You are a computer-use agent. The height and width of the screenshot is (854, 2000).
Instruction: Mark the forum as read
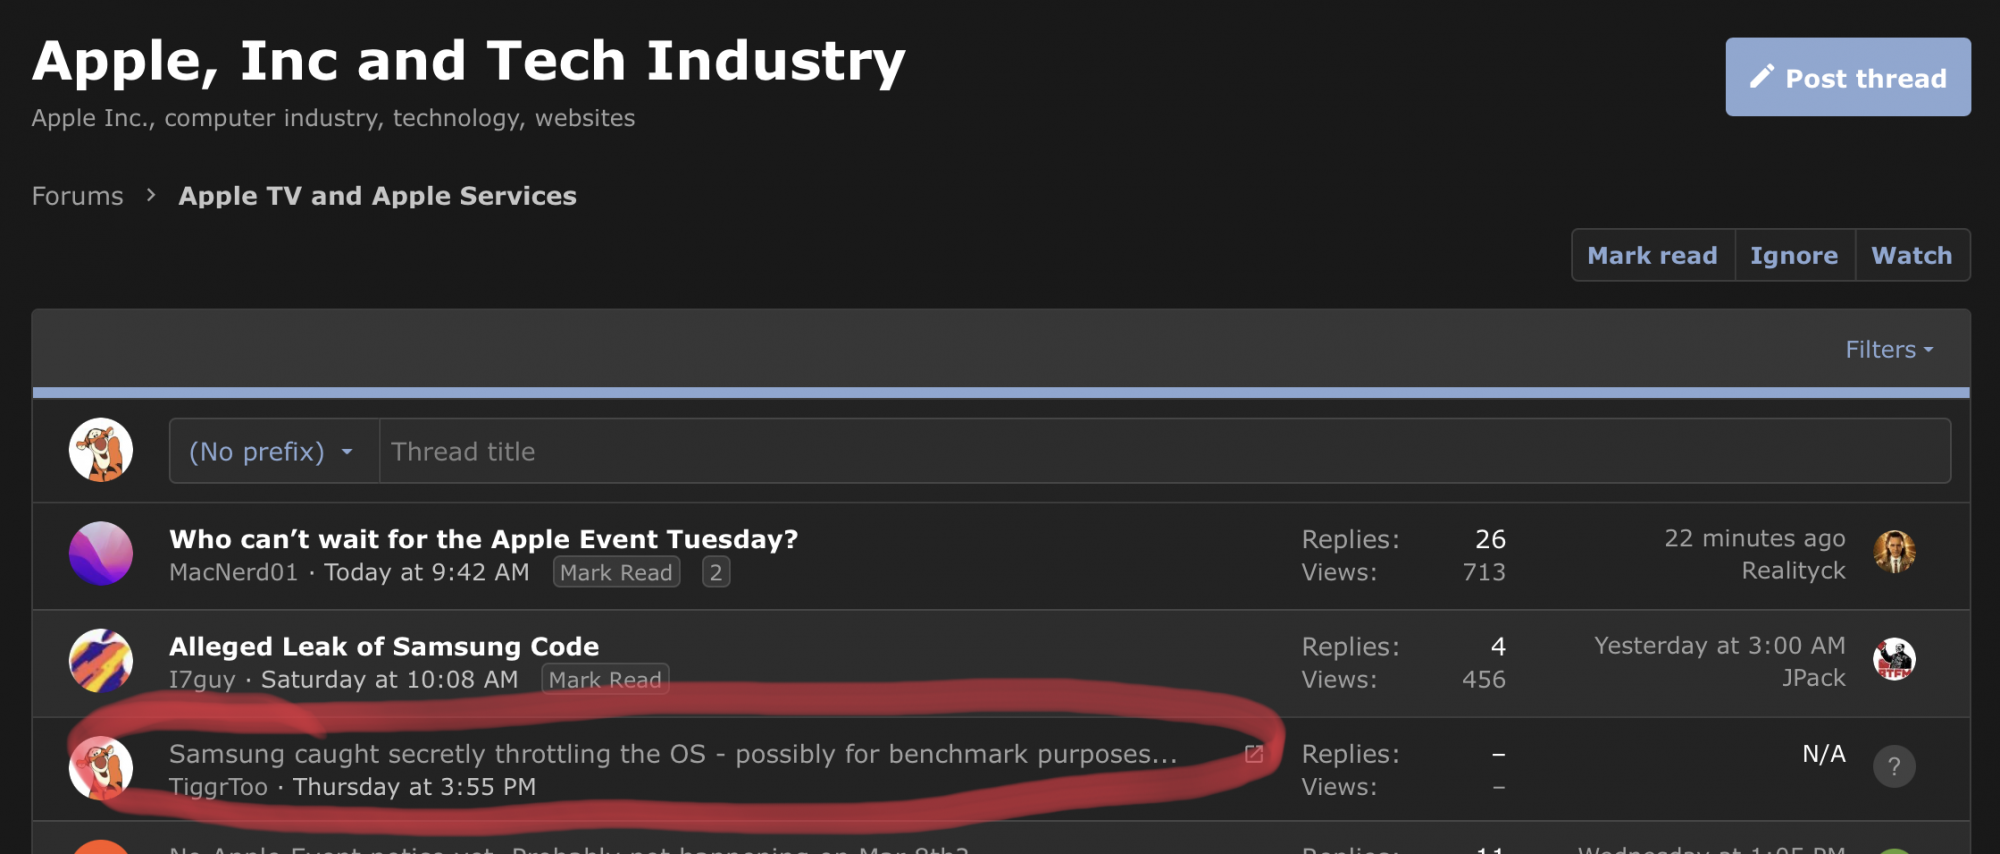[1652, 256]
